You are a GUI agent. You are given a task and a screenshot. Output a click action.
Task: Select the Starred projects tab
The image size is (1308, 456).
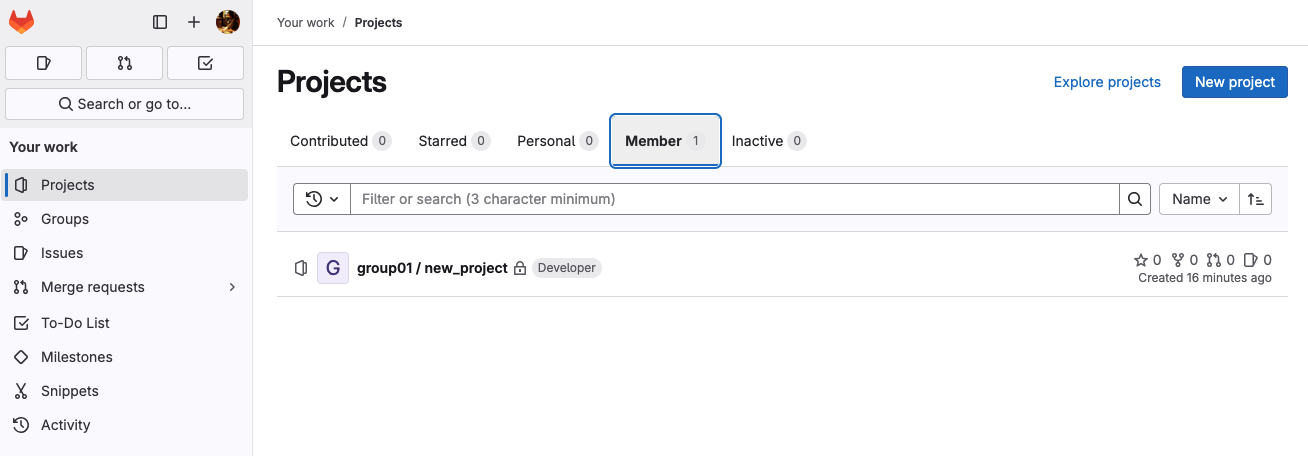[x=454, y=141]
